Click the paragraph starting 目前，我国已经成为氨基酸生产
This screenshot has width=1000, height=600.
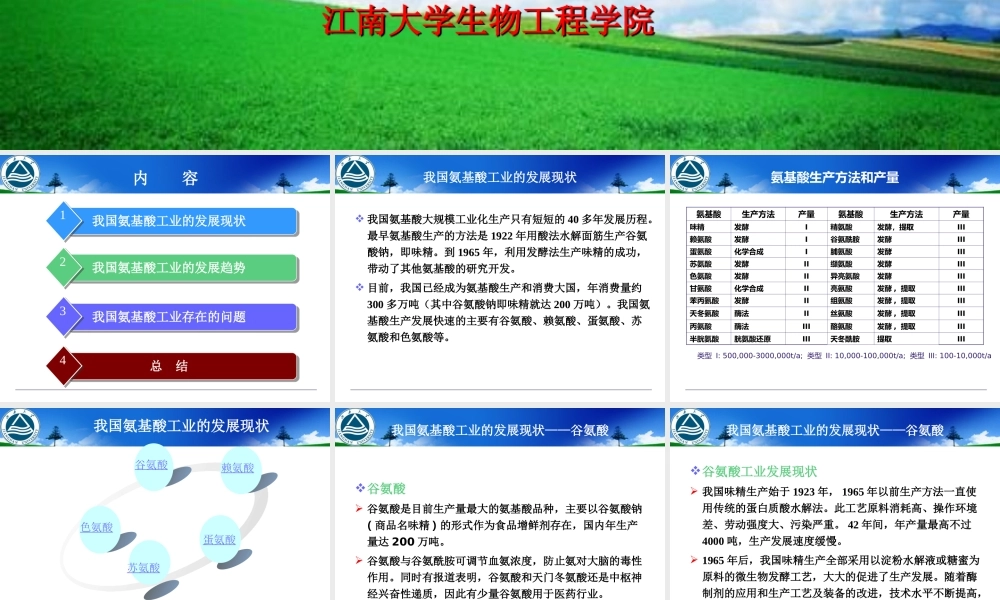(509, 312)
